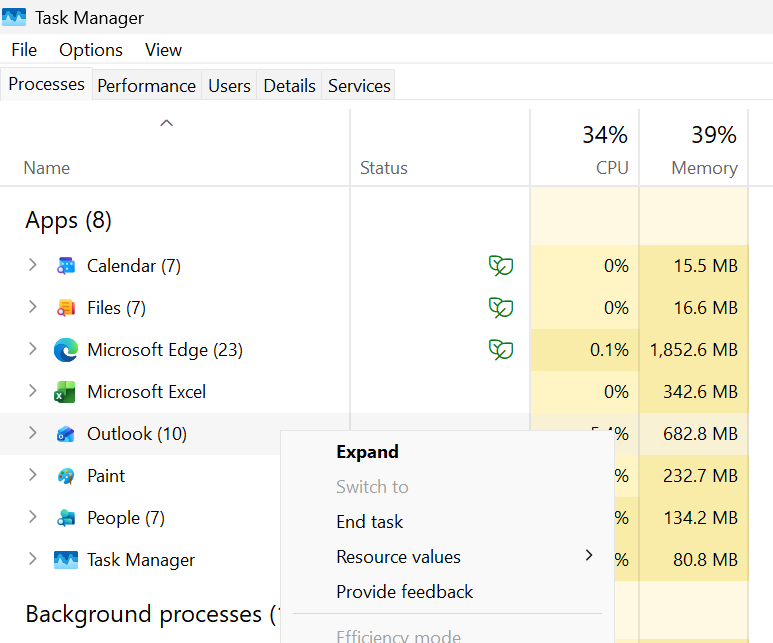Click the 0.1% CPU value for Edge
The image size is (773, 643).
609,350
